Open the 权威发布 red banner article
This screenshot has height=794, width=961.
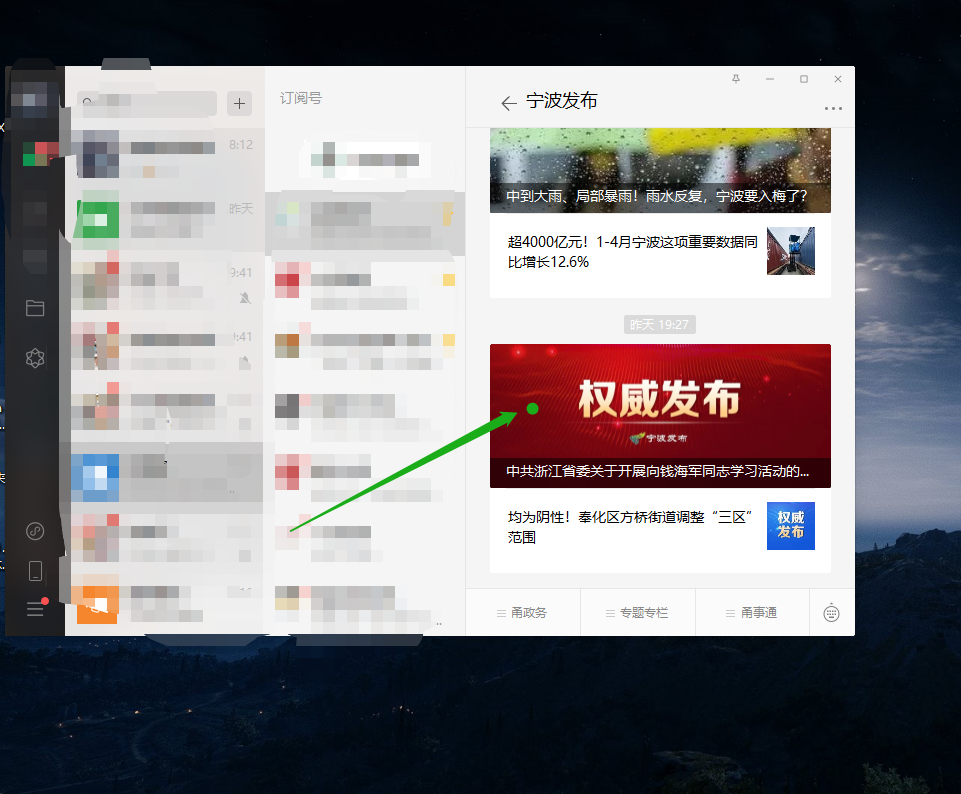click(x=660, y=416)
